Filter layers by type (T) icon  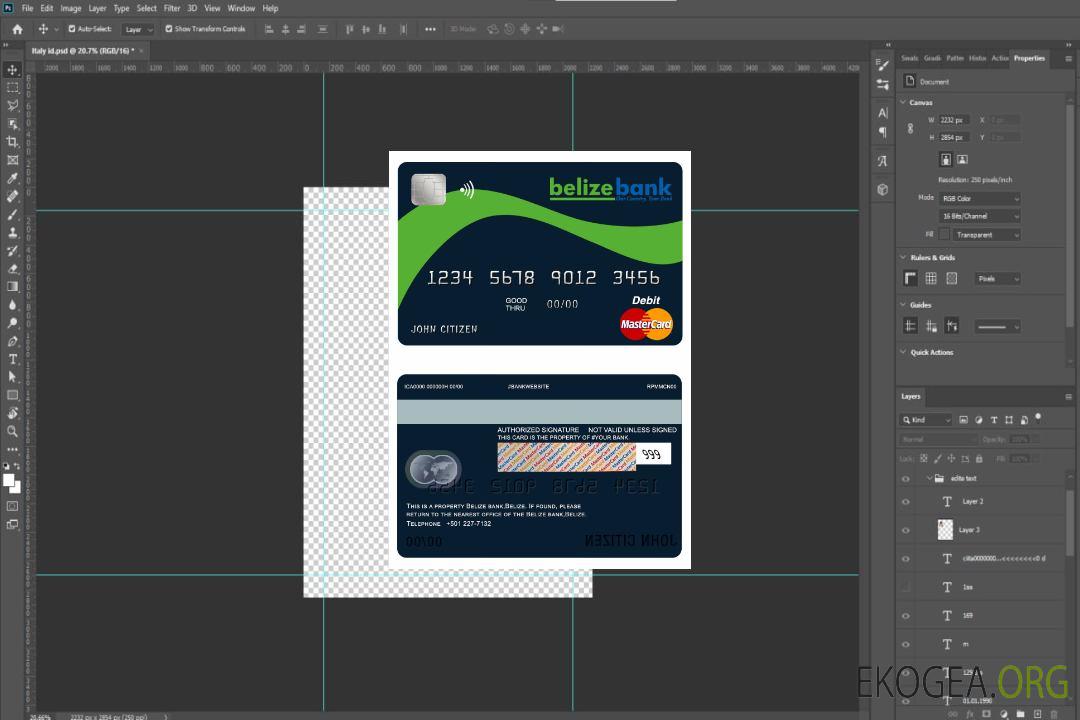pyautogui.click(x=994, y=420)
